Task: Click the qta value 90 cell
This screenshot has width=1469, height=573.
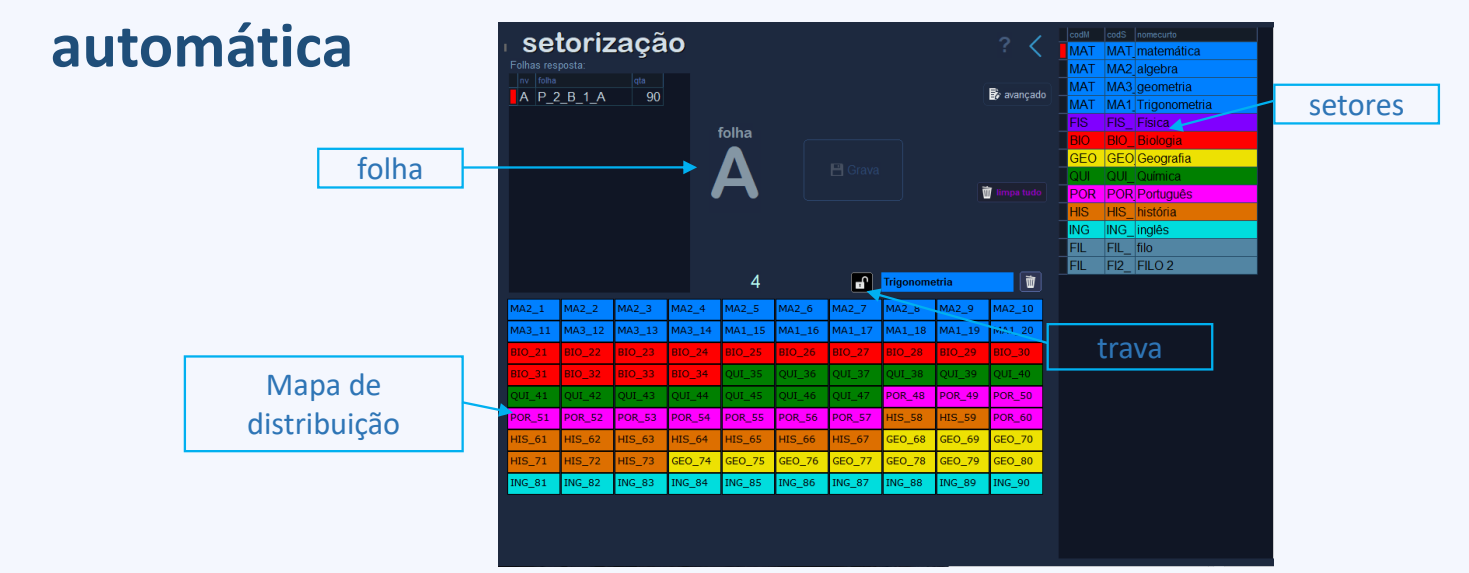Action: (647, 97)
